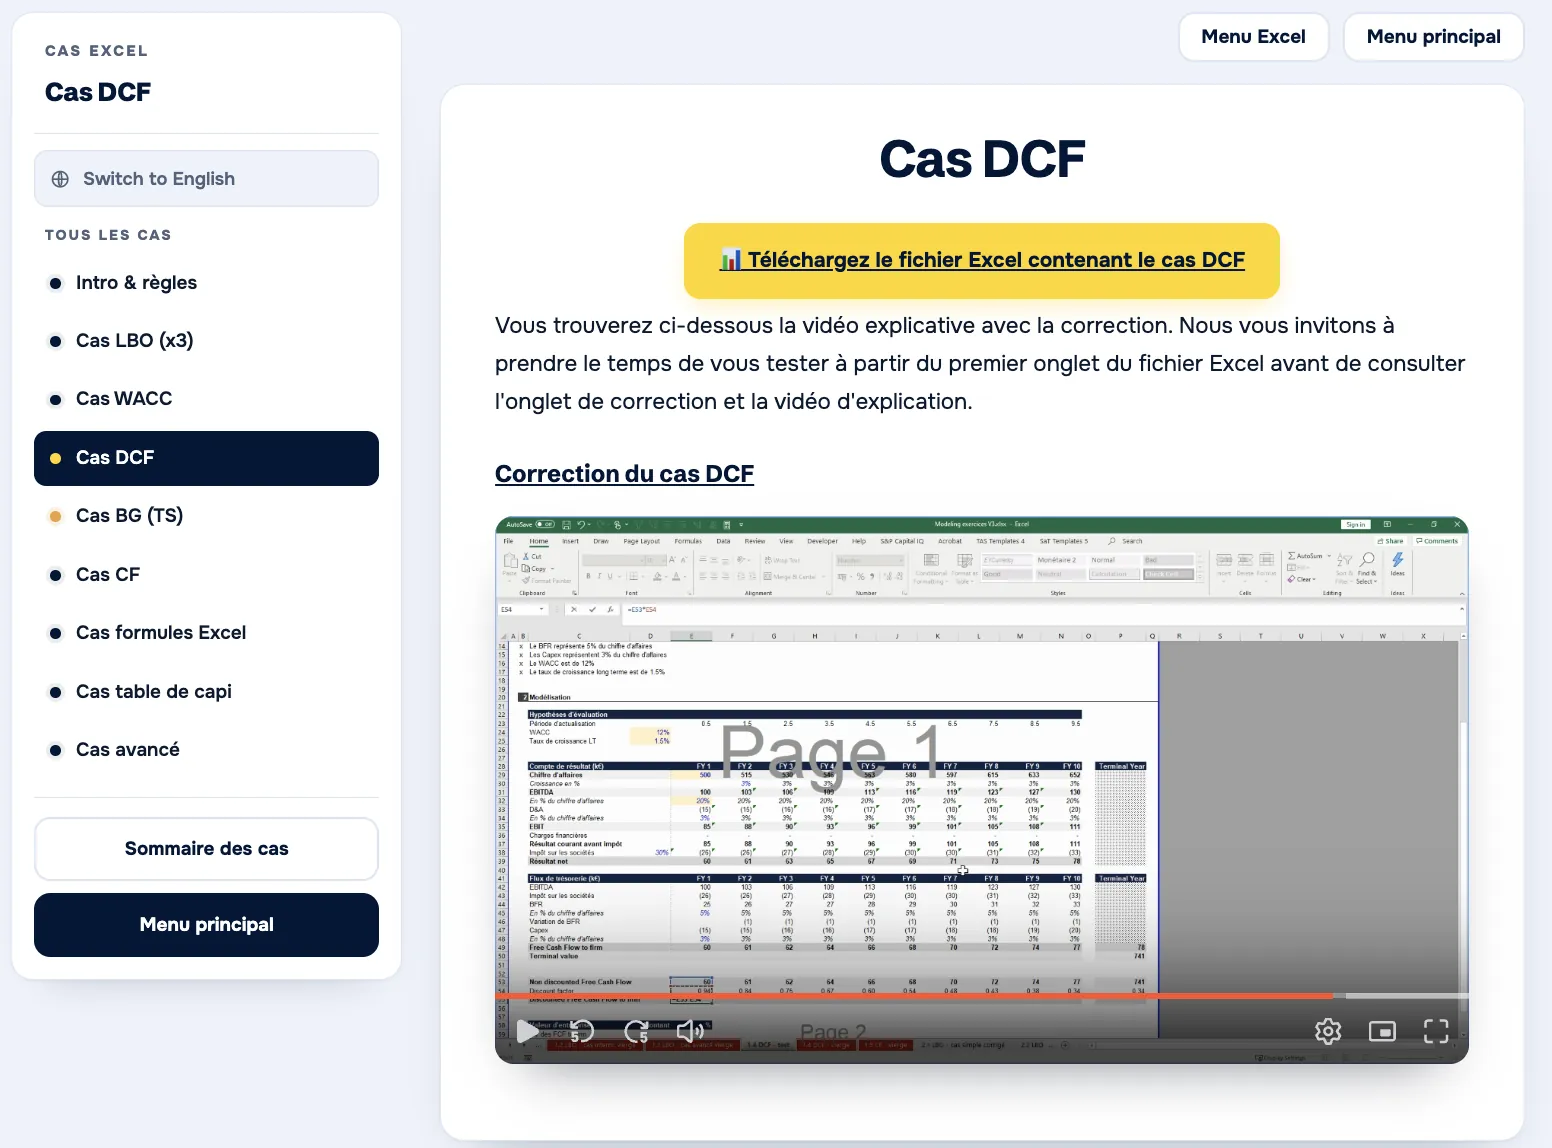Image resolution: width=1552 pixels, height=1148 pixels.
Task: Click the 'CAS EXCEL' sidebar label
Action: pyautogui.click(x=96, y=51)
